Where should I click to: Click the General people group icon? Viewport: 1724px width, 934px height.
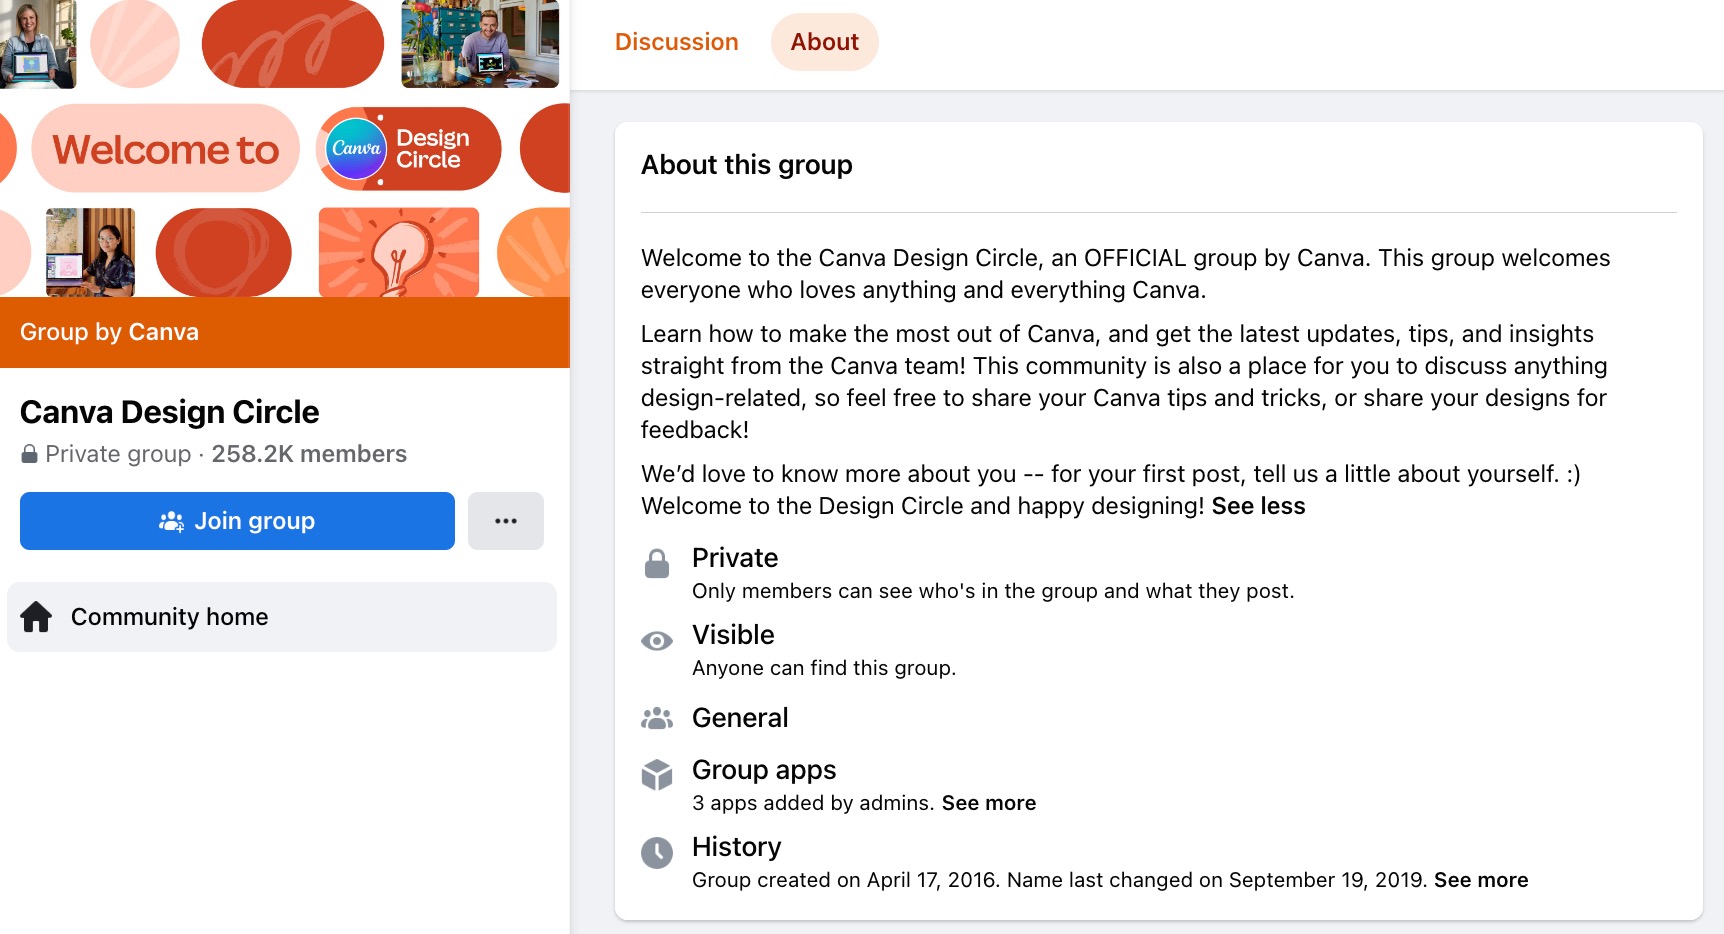point(657,718)
